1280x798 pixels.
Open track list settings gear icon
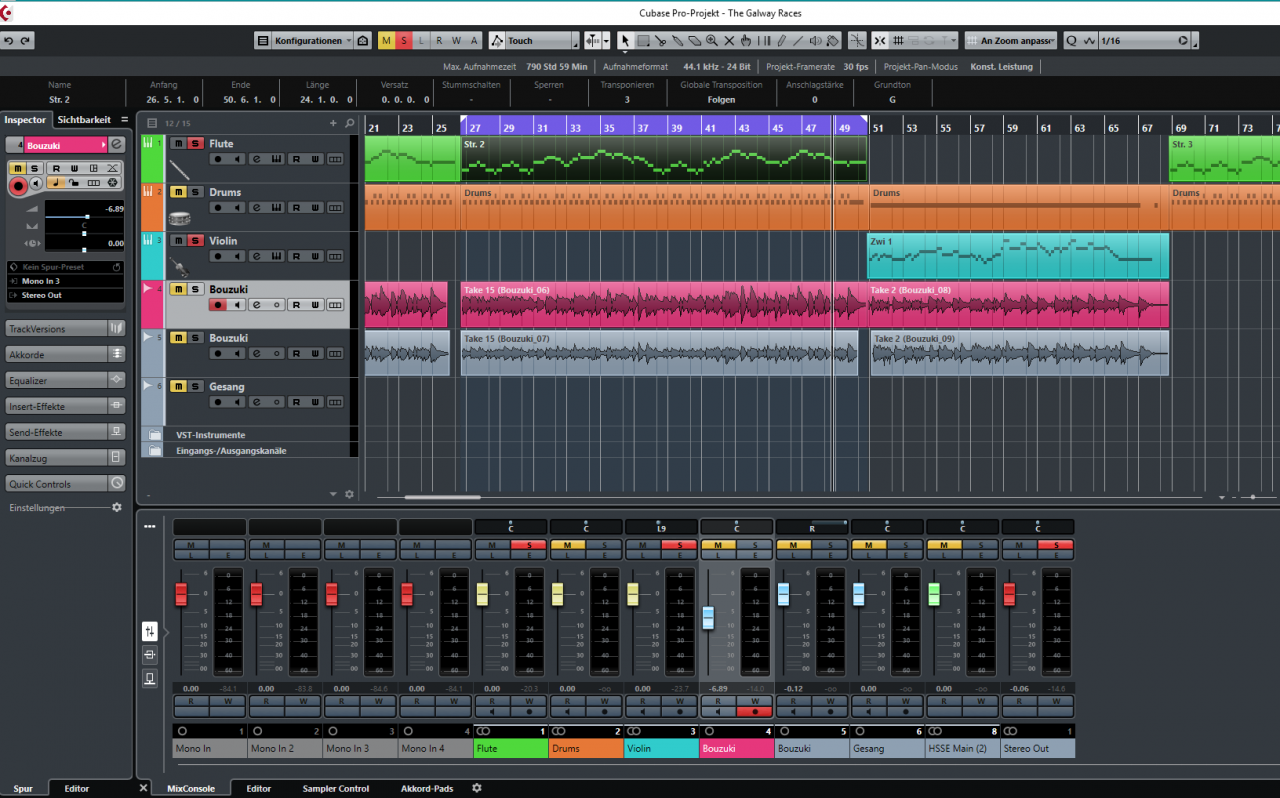pyautogui.click(x=349, y=494)
